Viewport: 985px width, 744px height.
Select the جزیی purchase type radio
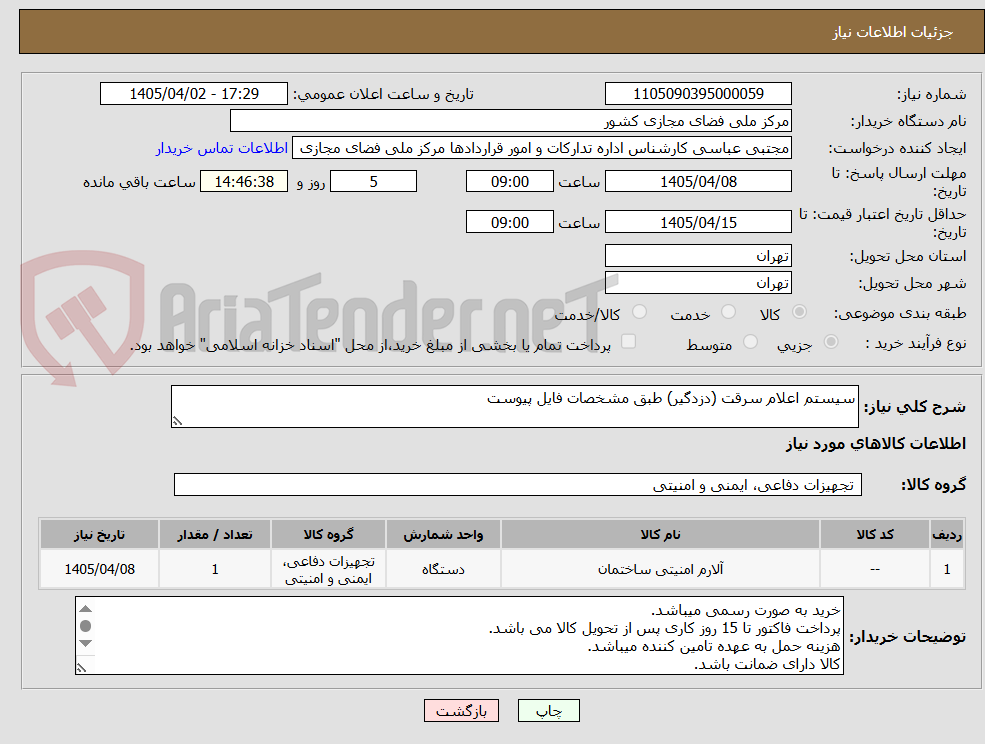pos(830,342)
